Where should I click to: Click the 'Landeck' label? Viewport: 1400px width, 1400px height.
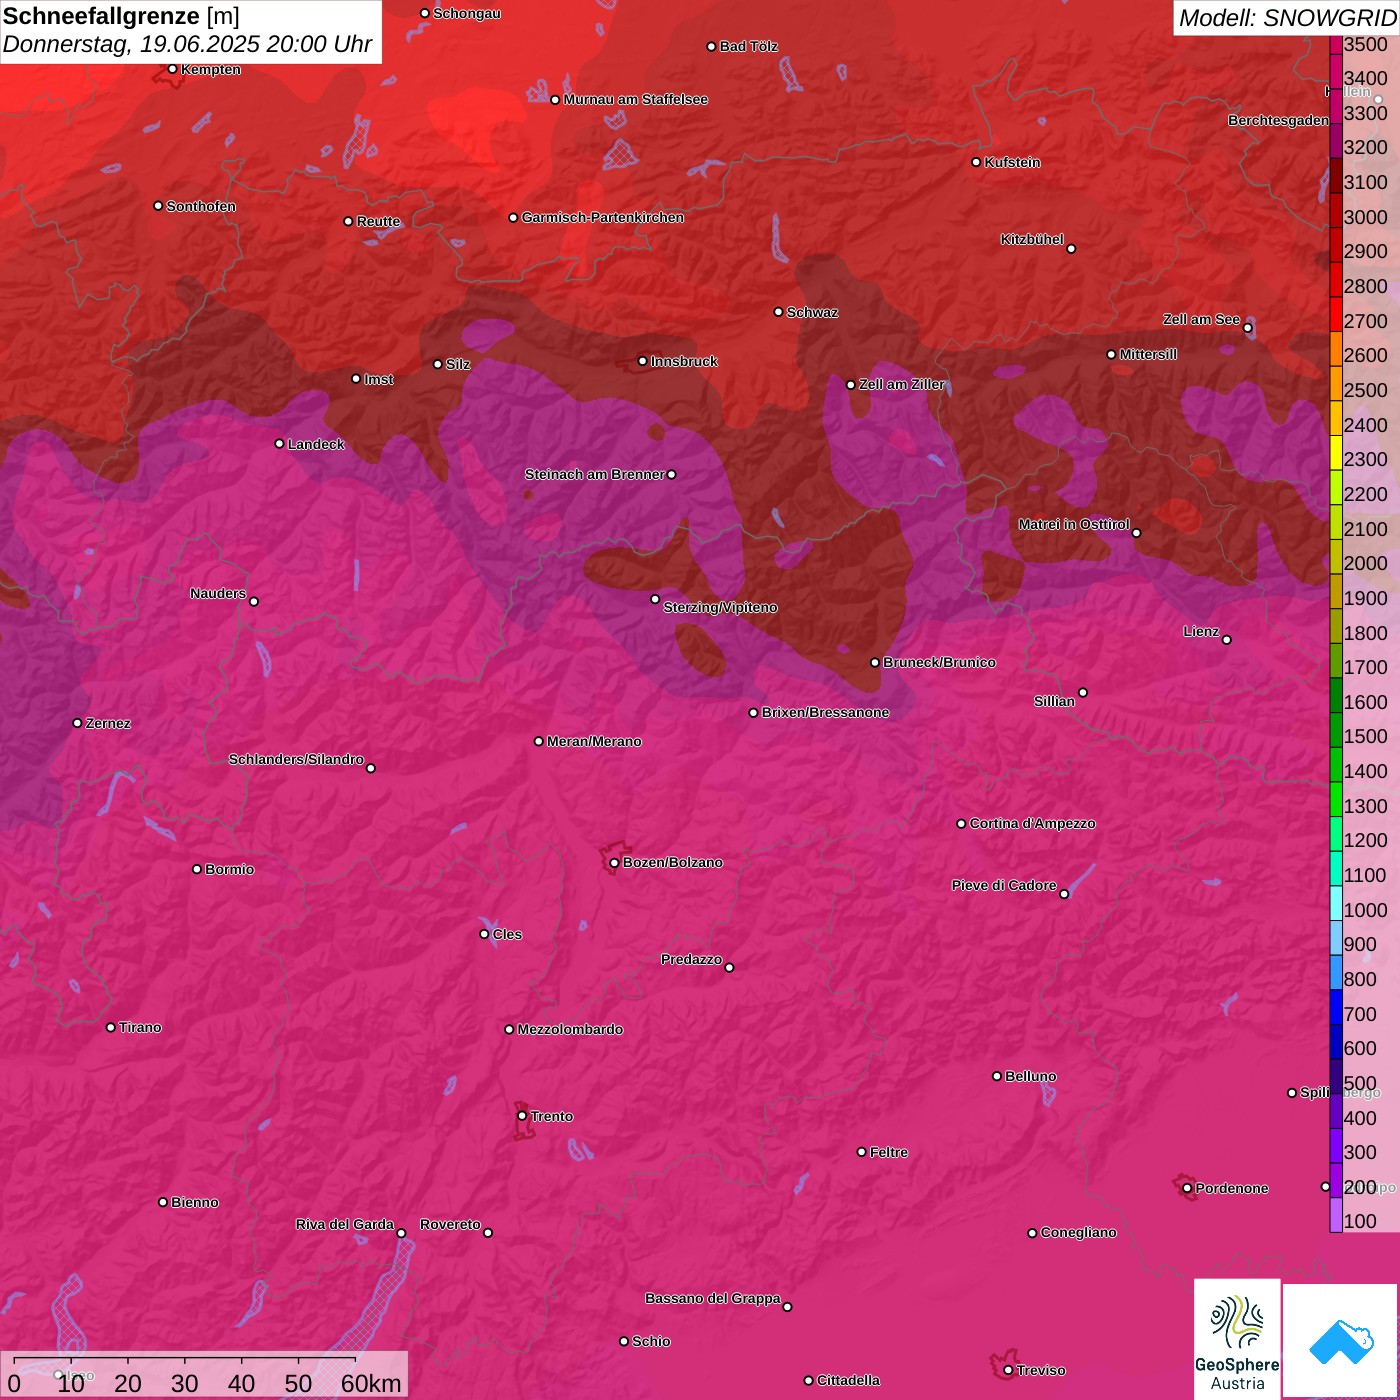[316, 444]
